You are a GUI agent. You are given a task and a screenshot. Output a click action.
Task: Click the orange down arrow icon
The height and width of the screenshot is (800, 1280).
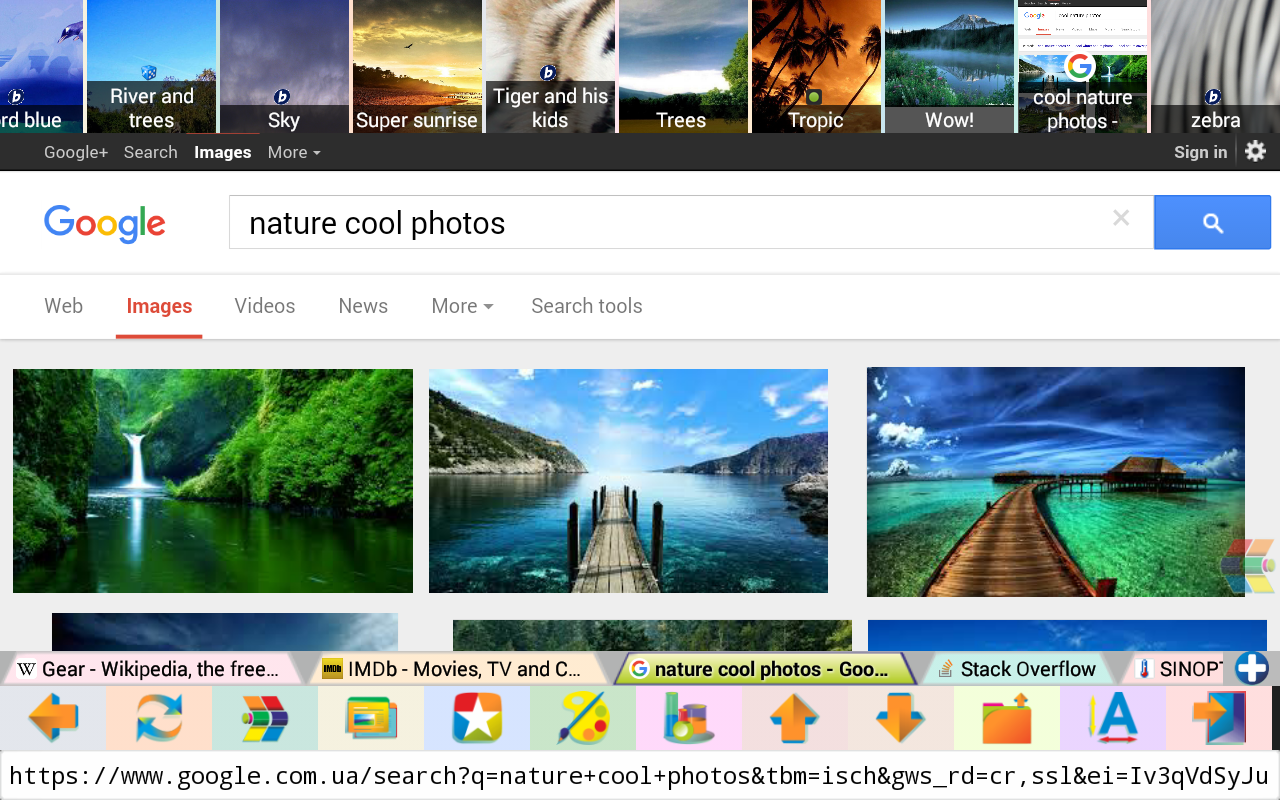coord(900,718)
